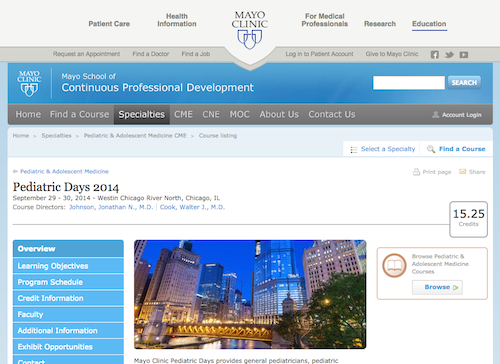Image resolution: width=500 pixels, height=364 pixels.
Task: Click Find a Course text beside the magnifier
Action: (x=462, y=149)
